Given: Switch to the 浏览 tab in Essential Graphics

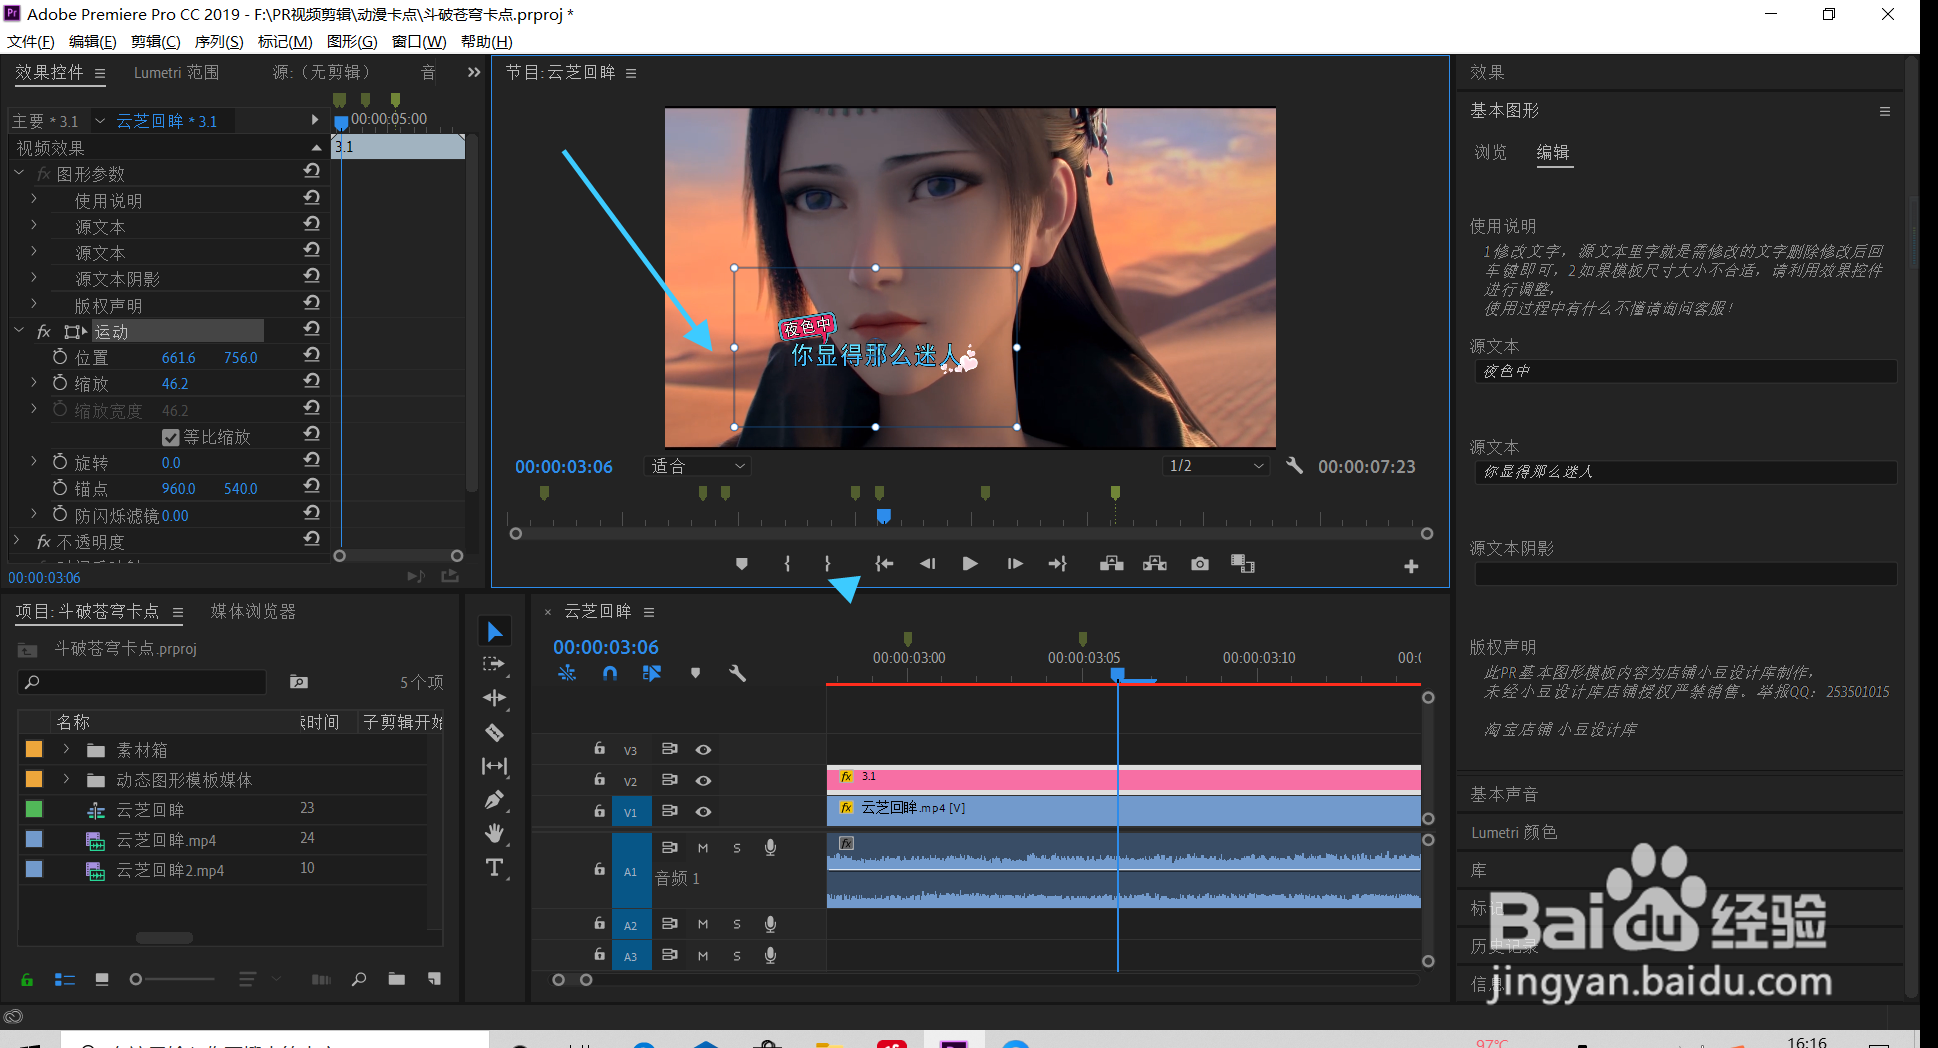Looking at the screenshot, I should point(1490,152).
